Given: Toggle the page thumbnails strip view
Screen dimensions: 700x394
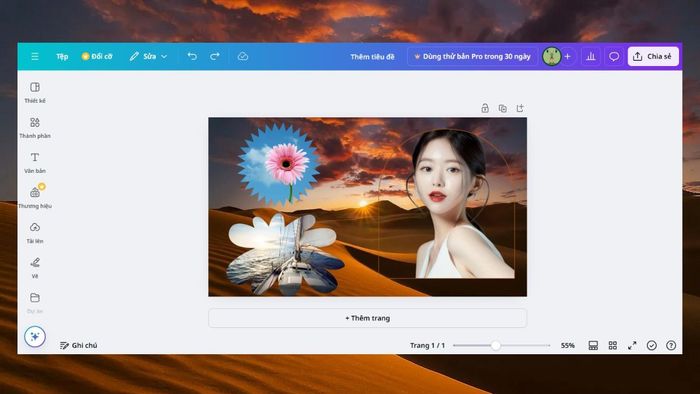Looking at the screenshot, I should [593, 345].
